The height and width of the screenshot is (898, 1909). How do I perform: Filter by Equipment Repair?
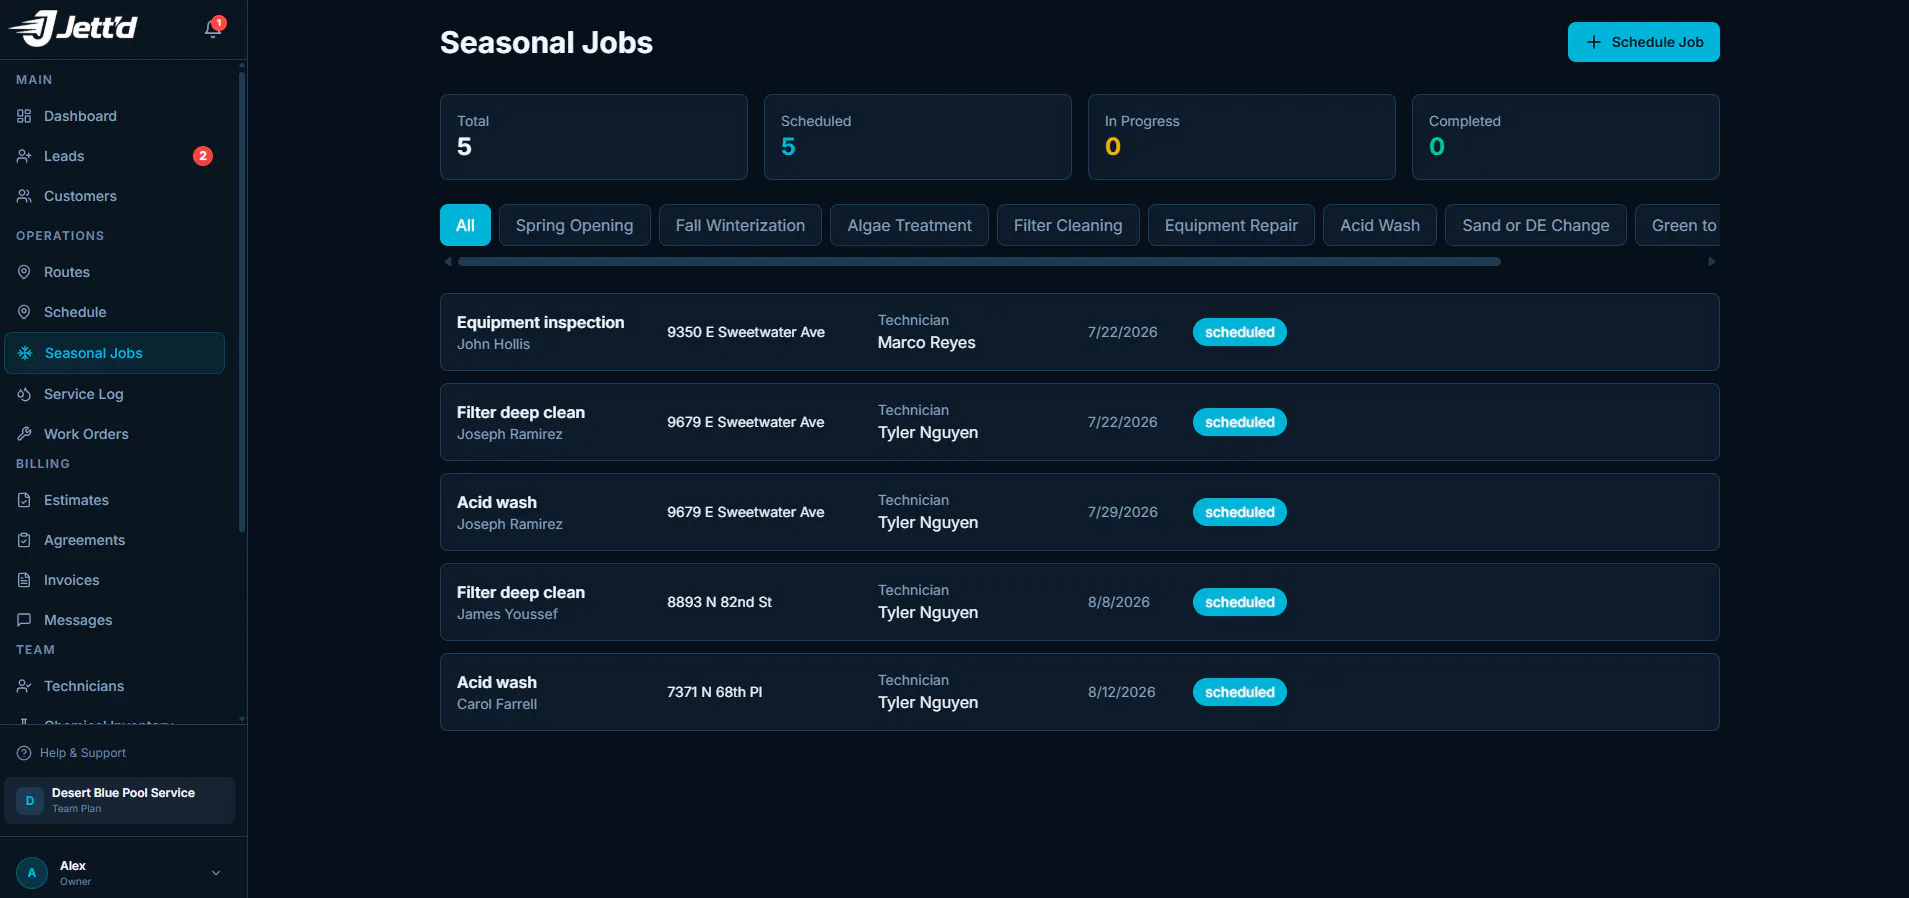tap(1231, 225)
